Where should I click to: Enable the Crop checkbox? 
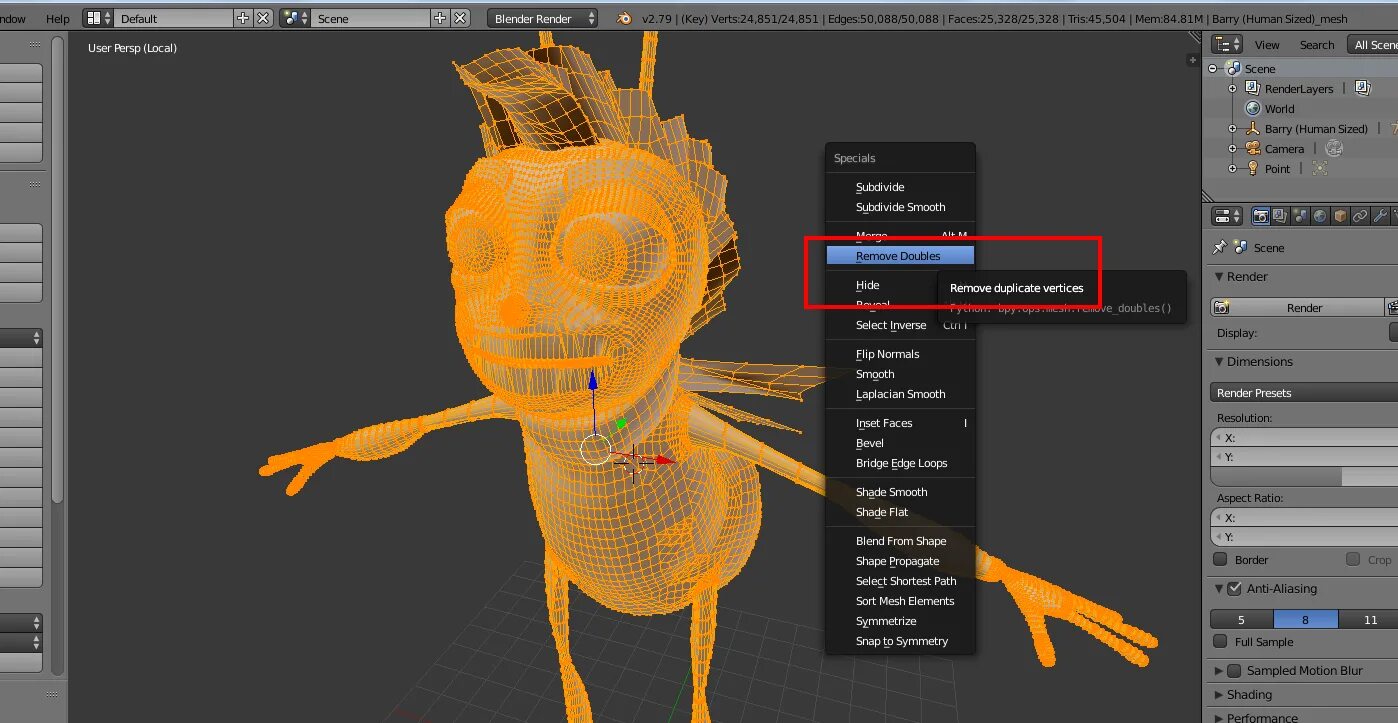tap(1353, 559)
